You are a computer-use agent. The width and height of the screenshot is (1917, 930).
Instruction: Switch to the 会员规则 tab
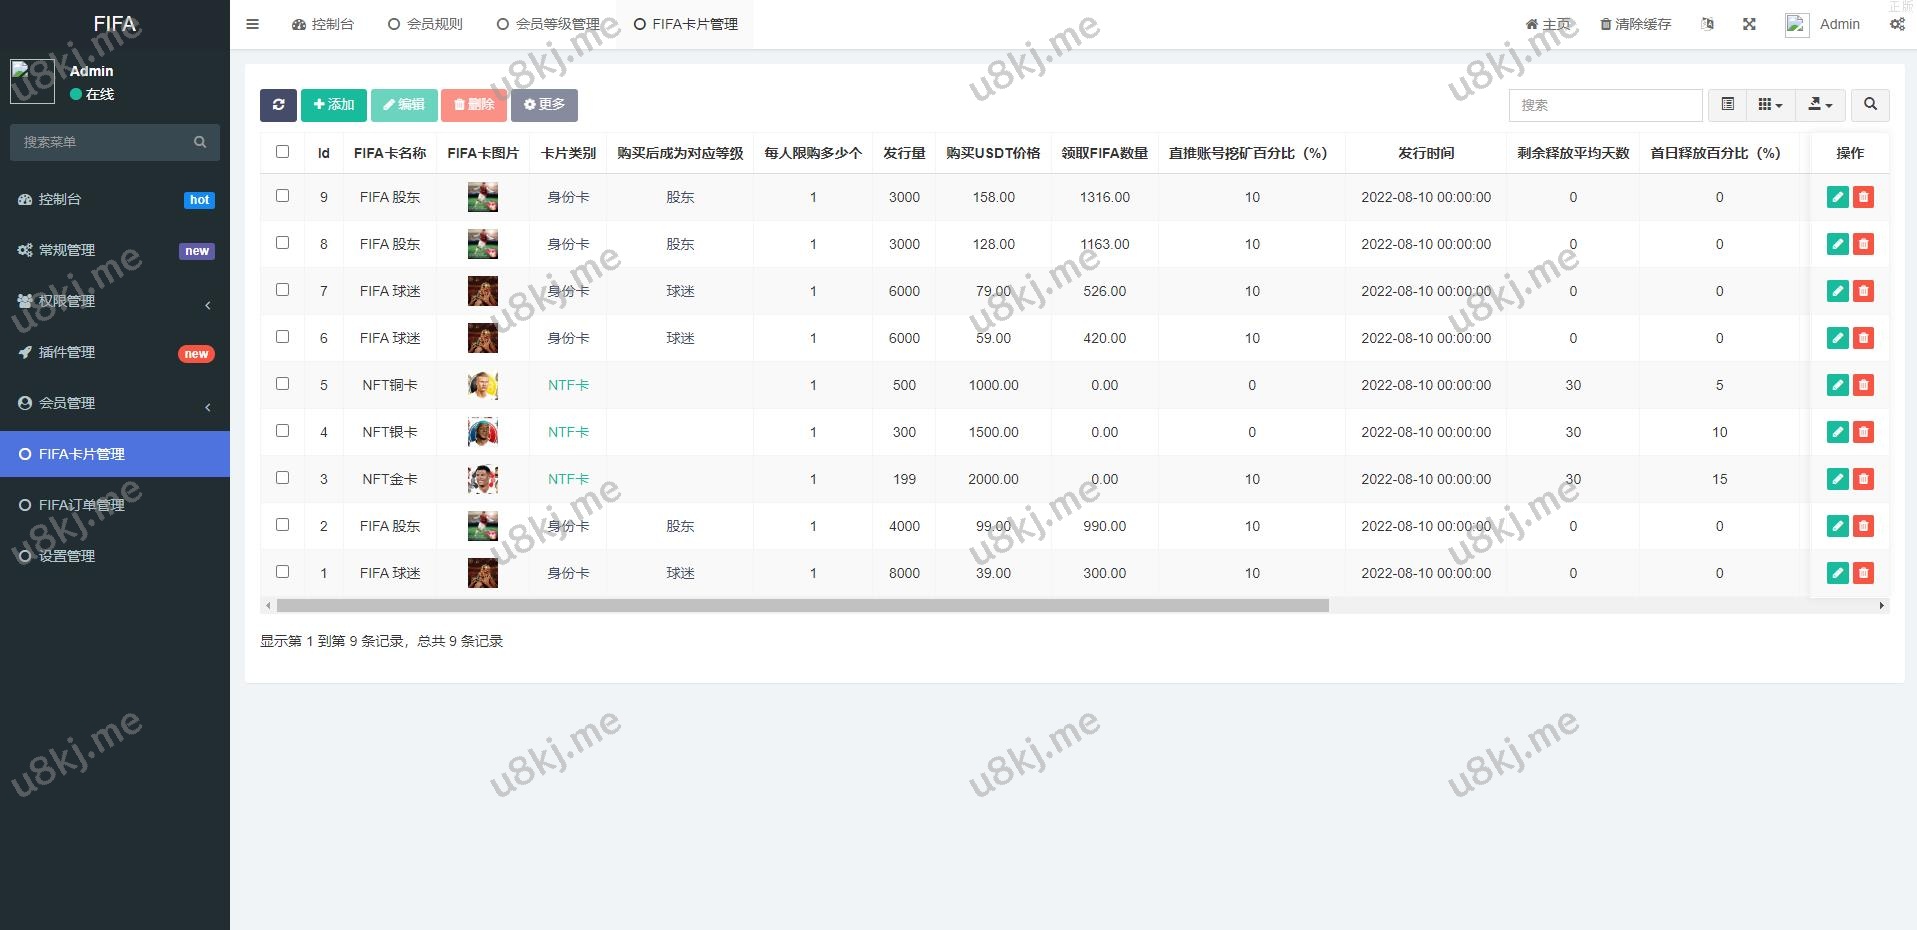425,24
